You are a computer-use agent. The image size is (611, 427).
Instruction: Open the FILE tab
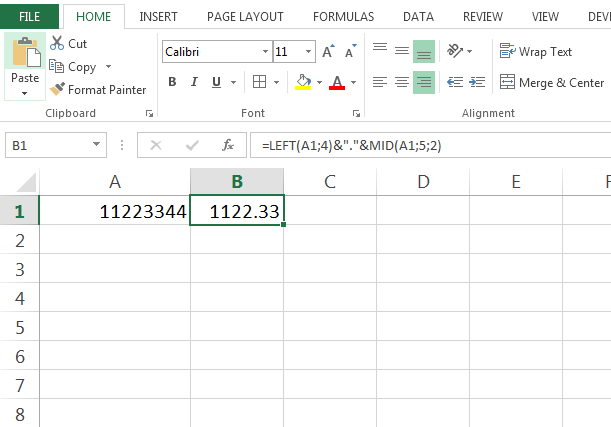[29, 16]
